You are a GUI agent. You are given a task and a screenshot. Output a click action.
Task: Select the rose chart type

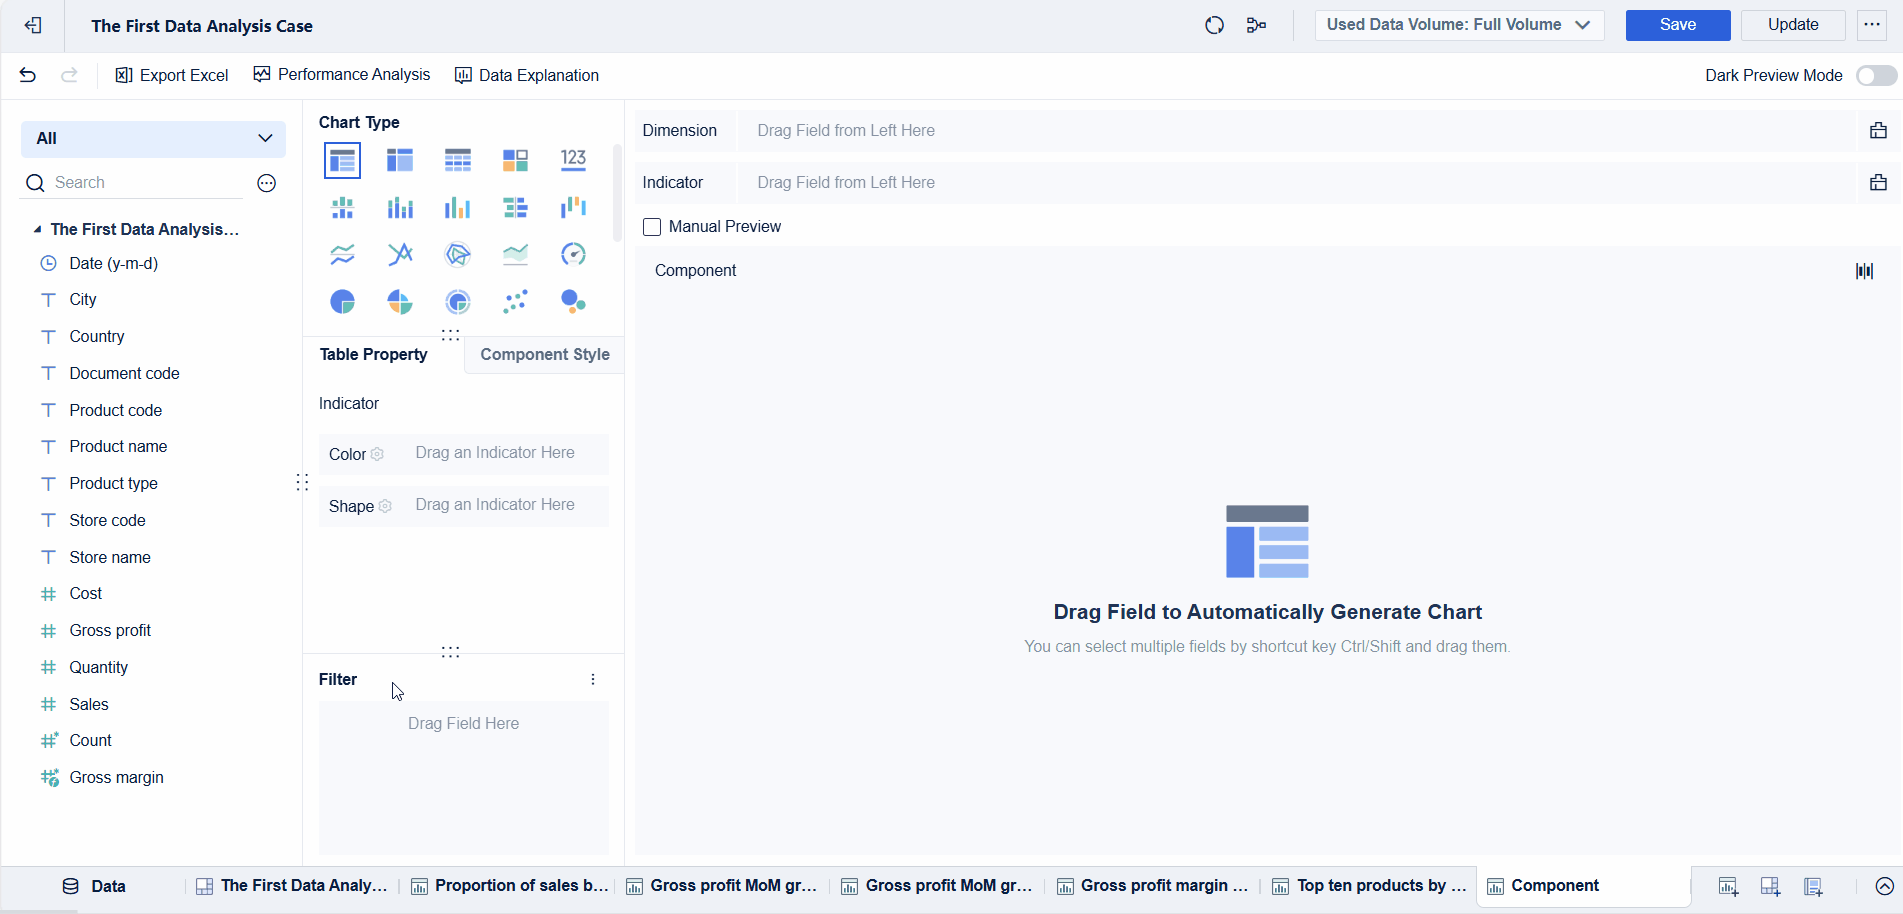coord(400,301)
